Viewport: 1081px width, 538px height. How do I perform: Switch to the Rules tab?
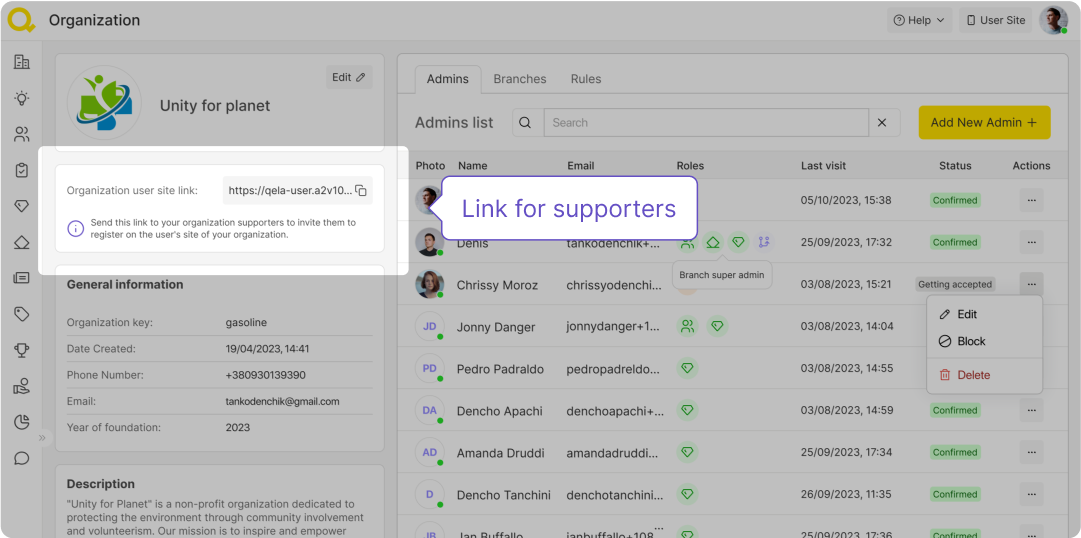coord(586,79)
